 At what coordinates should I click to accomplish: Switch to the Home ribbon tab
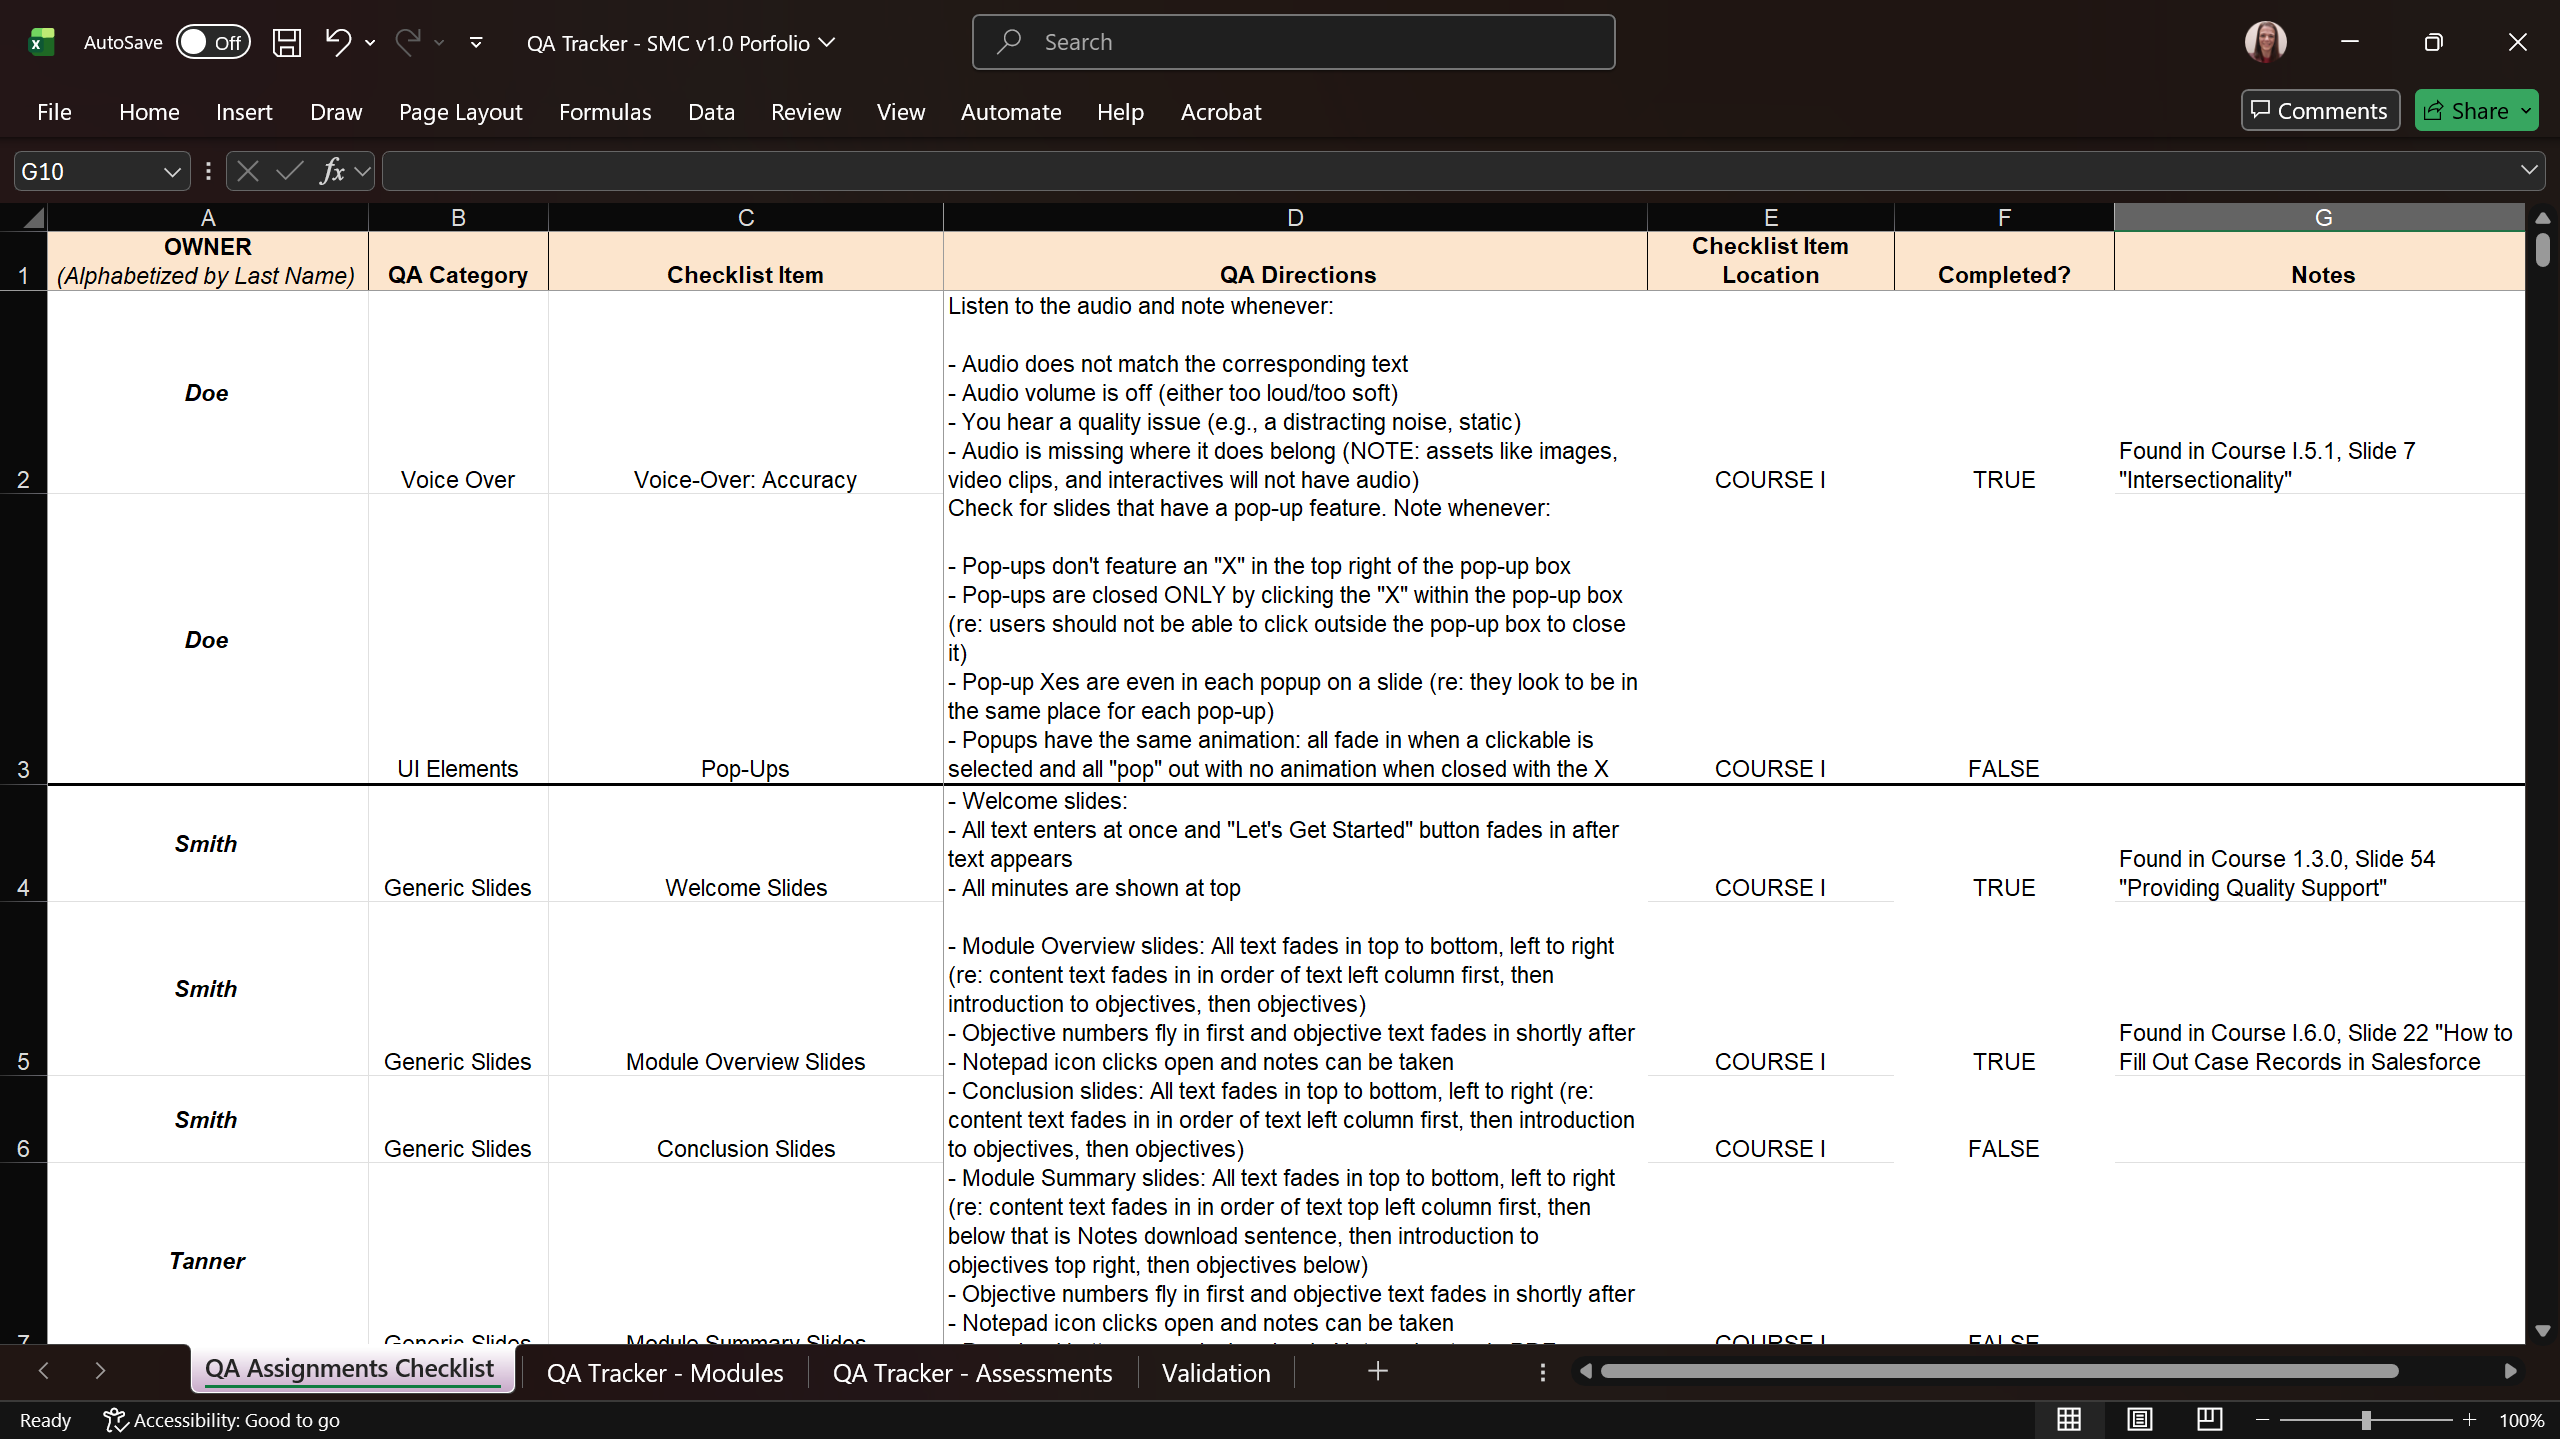pos(149,112)
